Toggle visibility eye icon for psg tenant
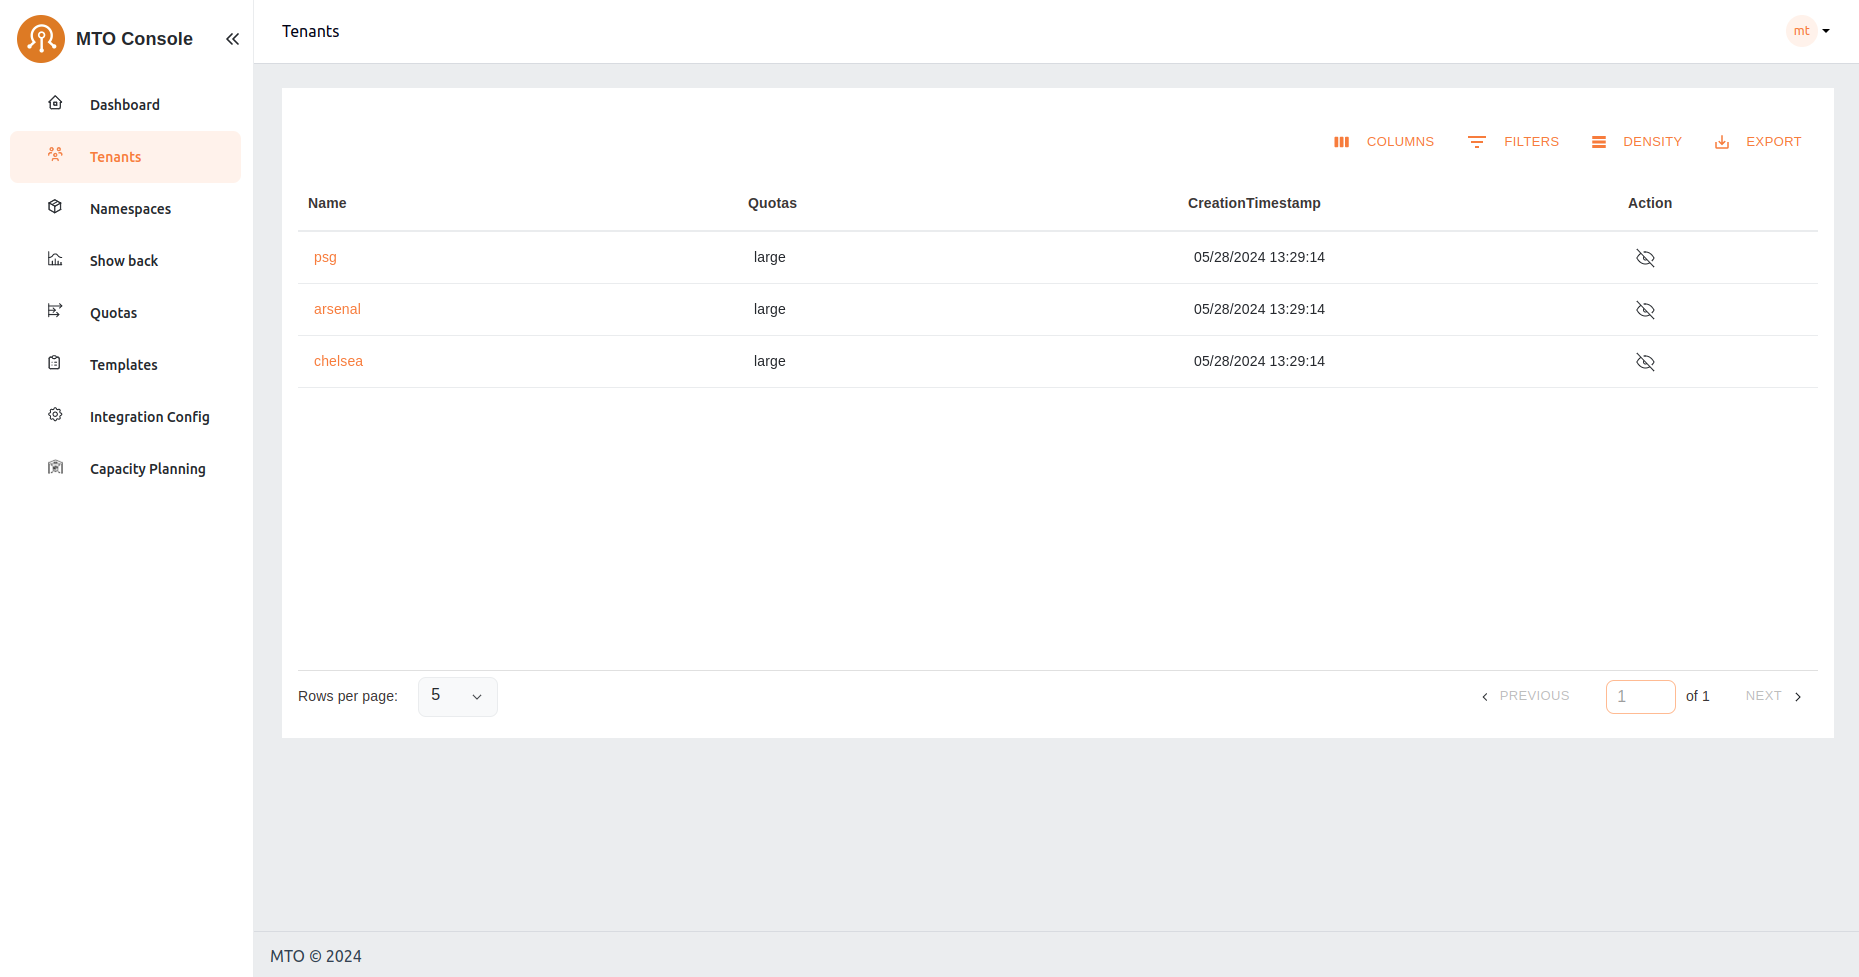 (1645, 258)
